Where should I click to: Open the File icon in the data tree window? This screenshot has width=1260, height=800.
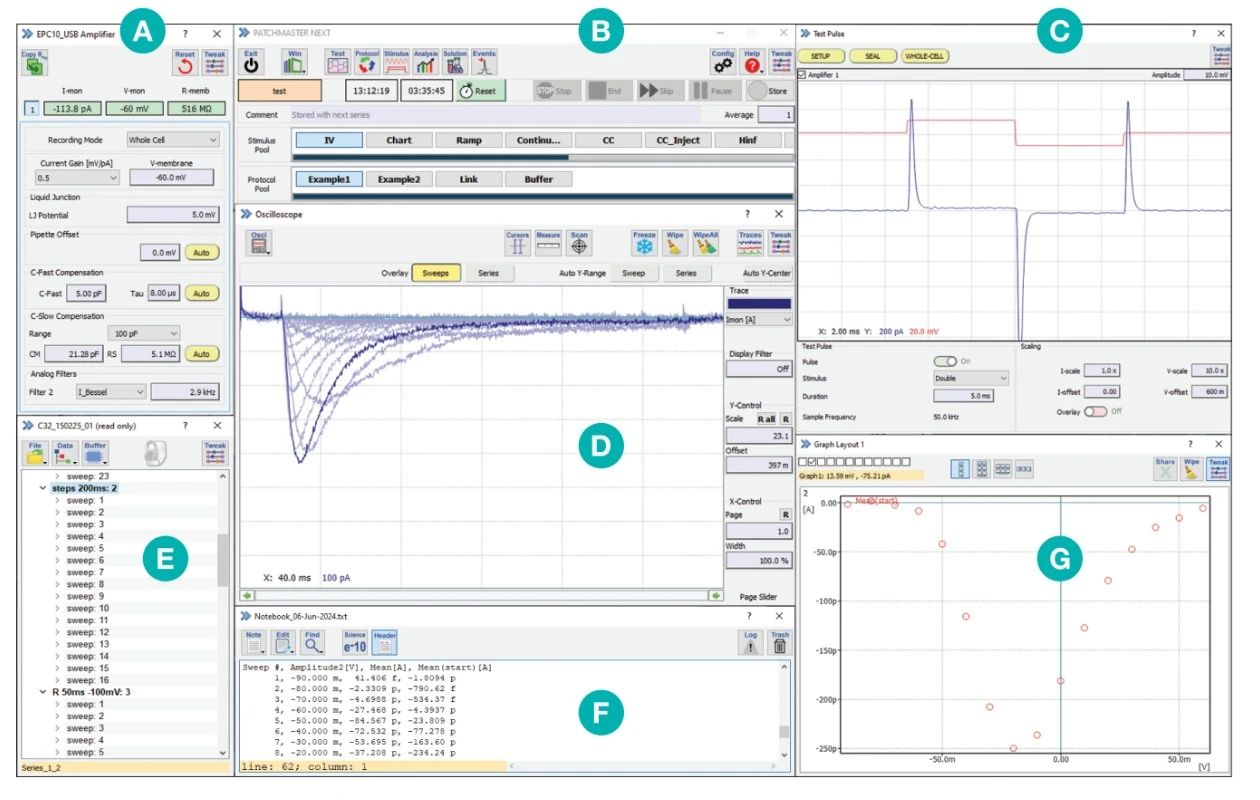tap(34, 455)
